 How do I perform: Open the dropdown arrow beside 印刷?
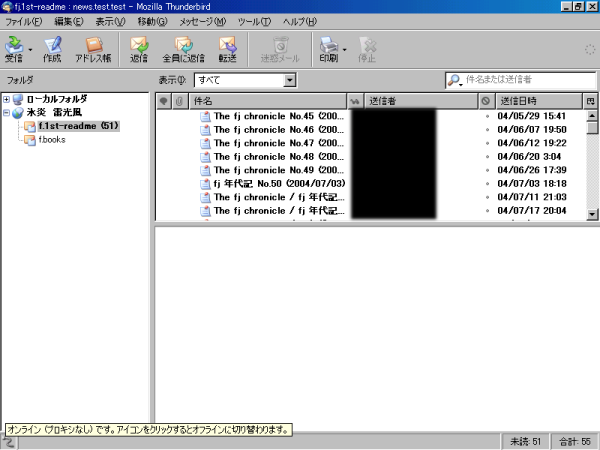(344, 50)
